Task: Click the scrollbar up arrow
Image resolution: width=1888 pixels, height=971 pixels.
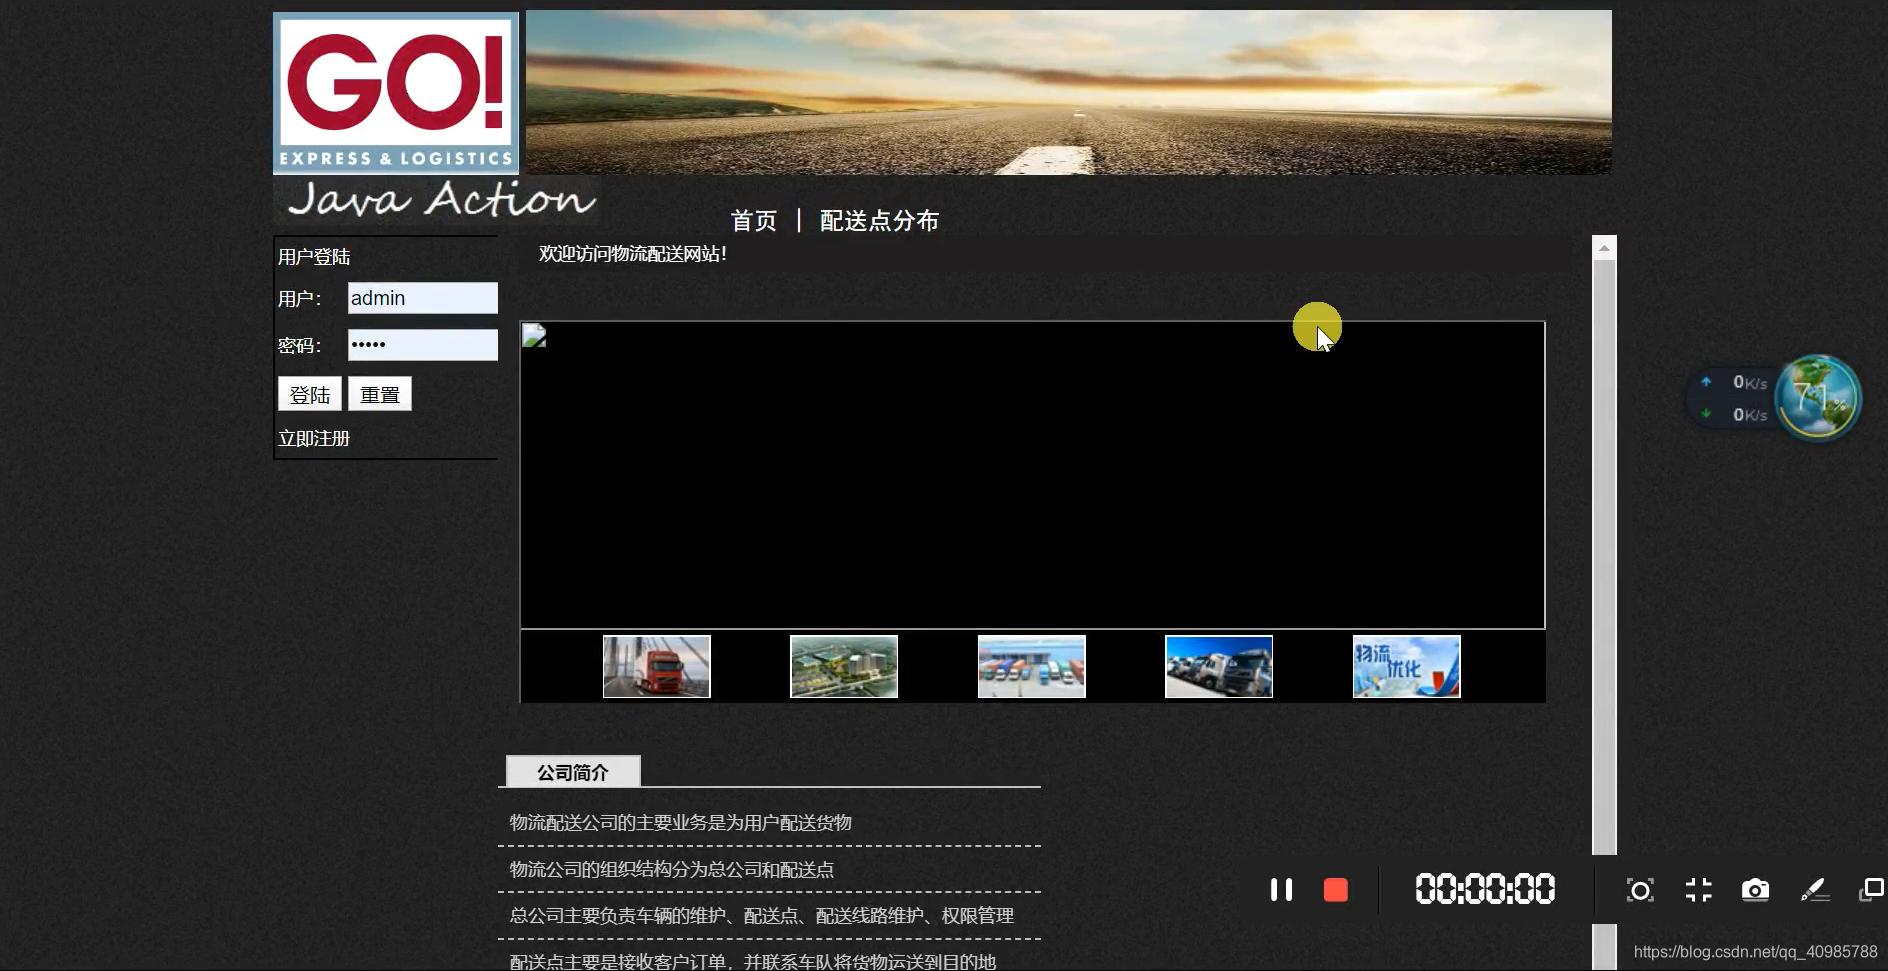Action: coord(1604,247)
